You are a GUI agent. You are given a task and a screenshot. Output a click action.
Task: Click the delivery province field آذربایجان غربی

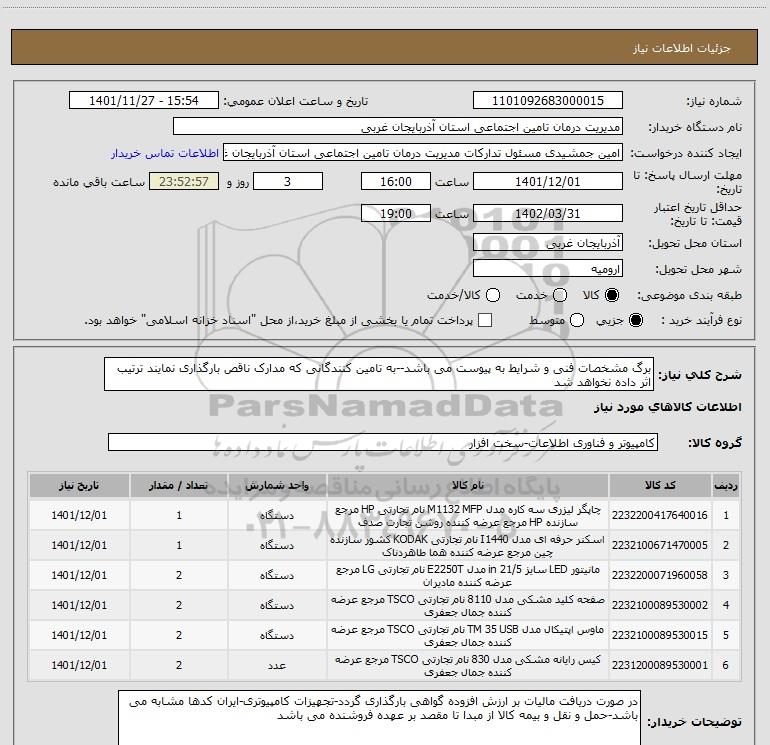(x=548, y=243)
